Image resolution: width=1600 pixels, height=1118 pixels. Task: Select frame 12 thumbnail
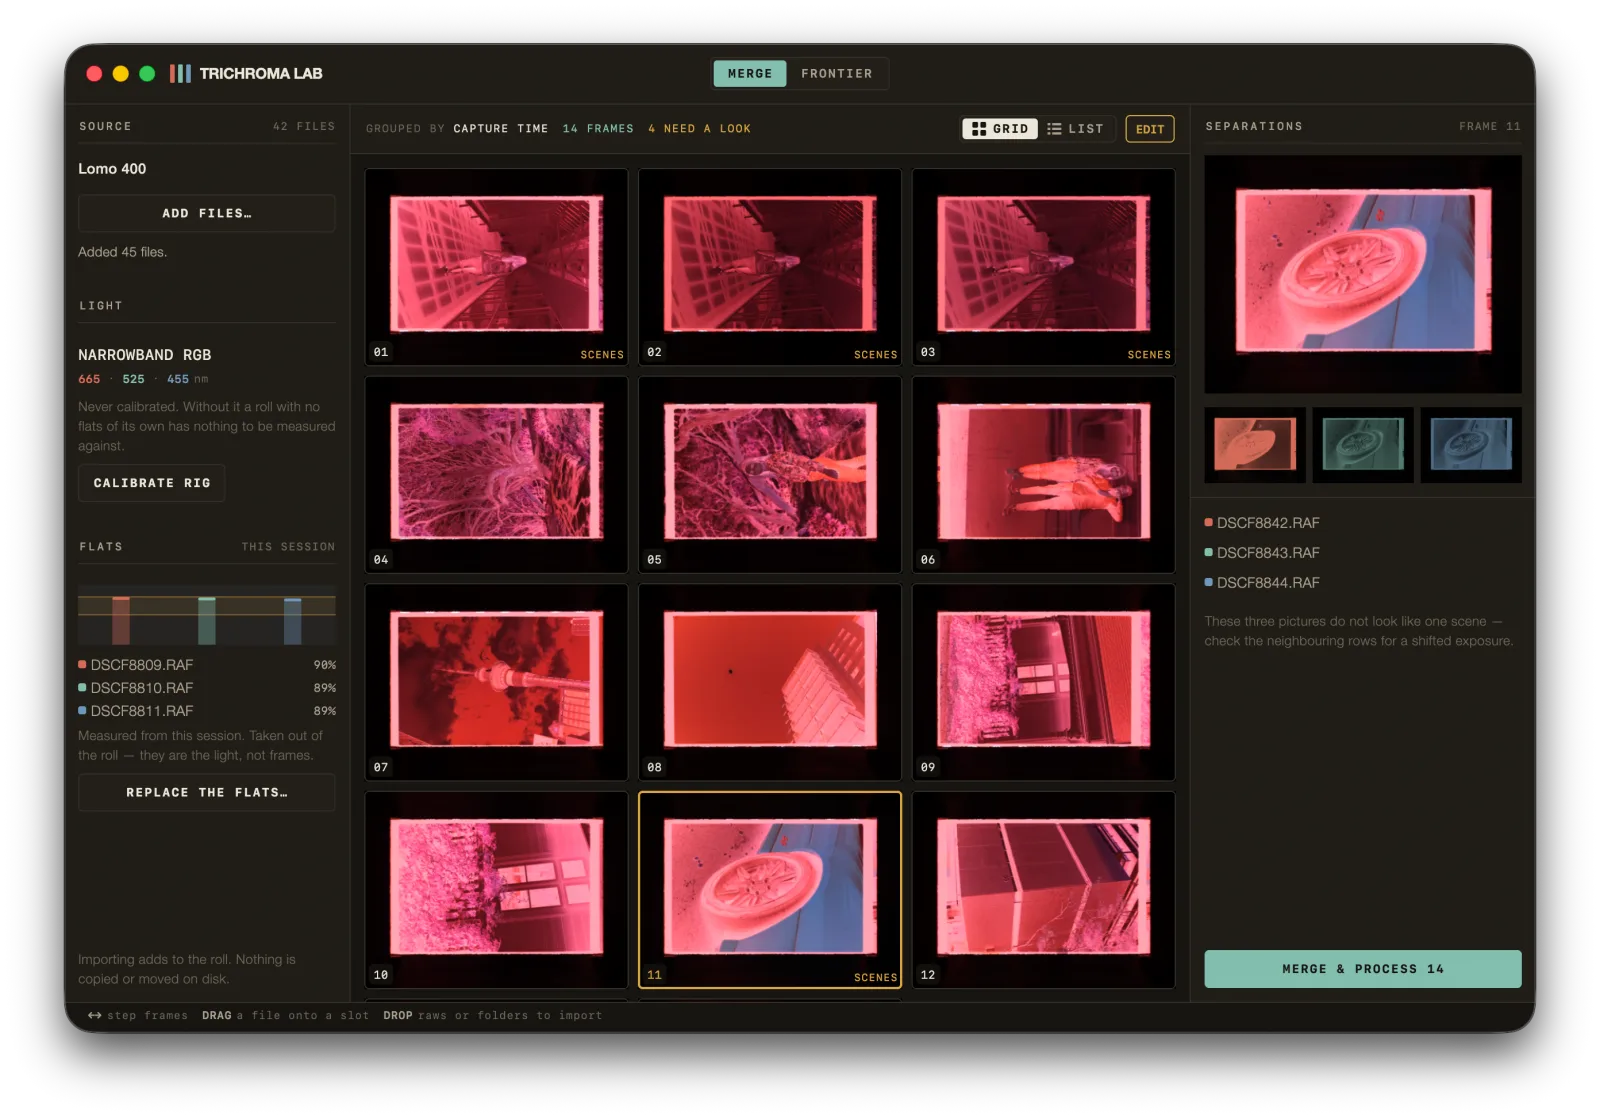(x=1044, y=890)
